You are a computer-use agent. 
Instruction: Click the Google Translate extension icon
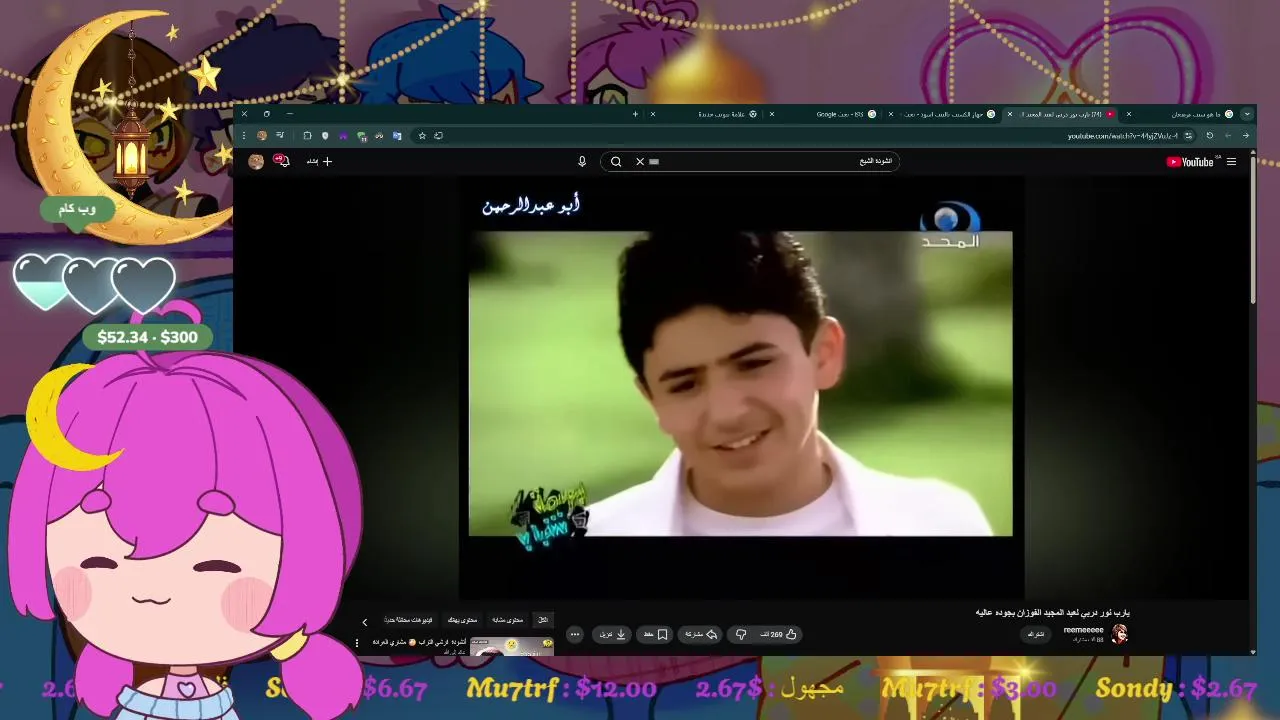397,135
